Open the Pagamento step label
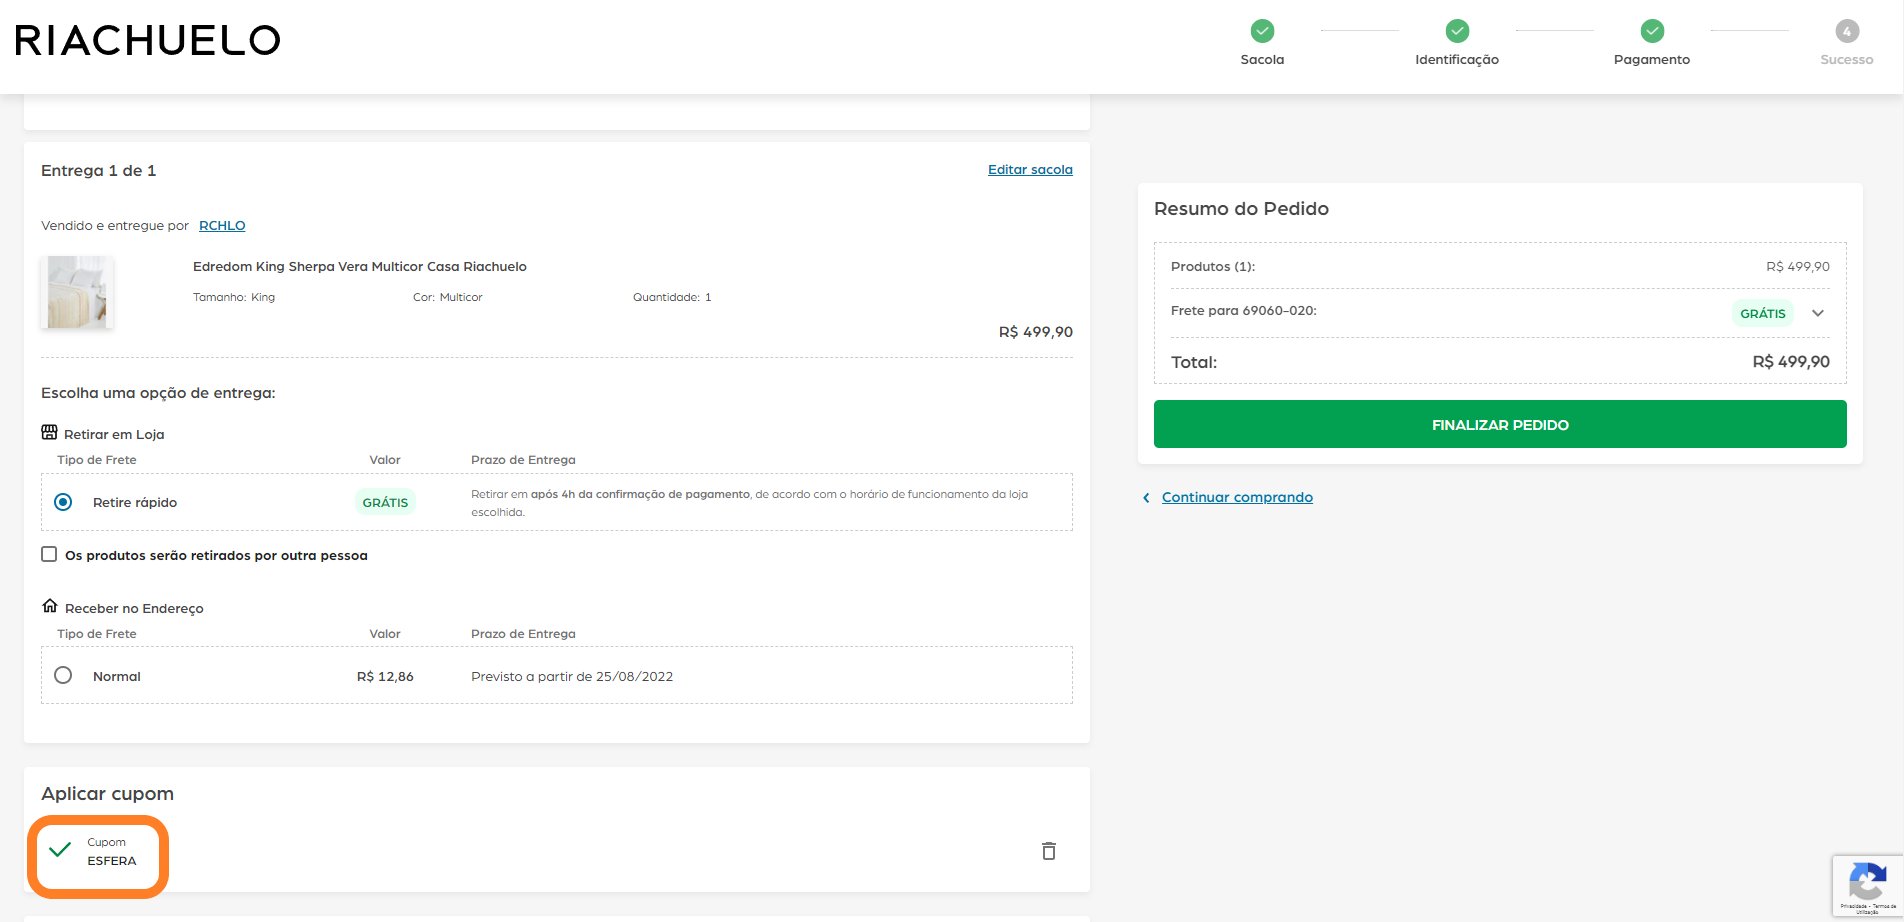The height and width of the screenshot is (922, 1904). pos(1652,60)
